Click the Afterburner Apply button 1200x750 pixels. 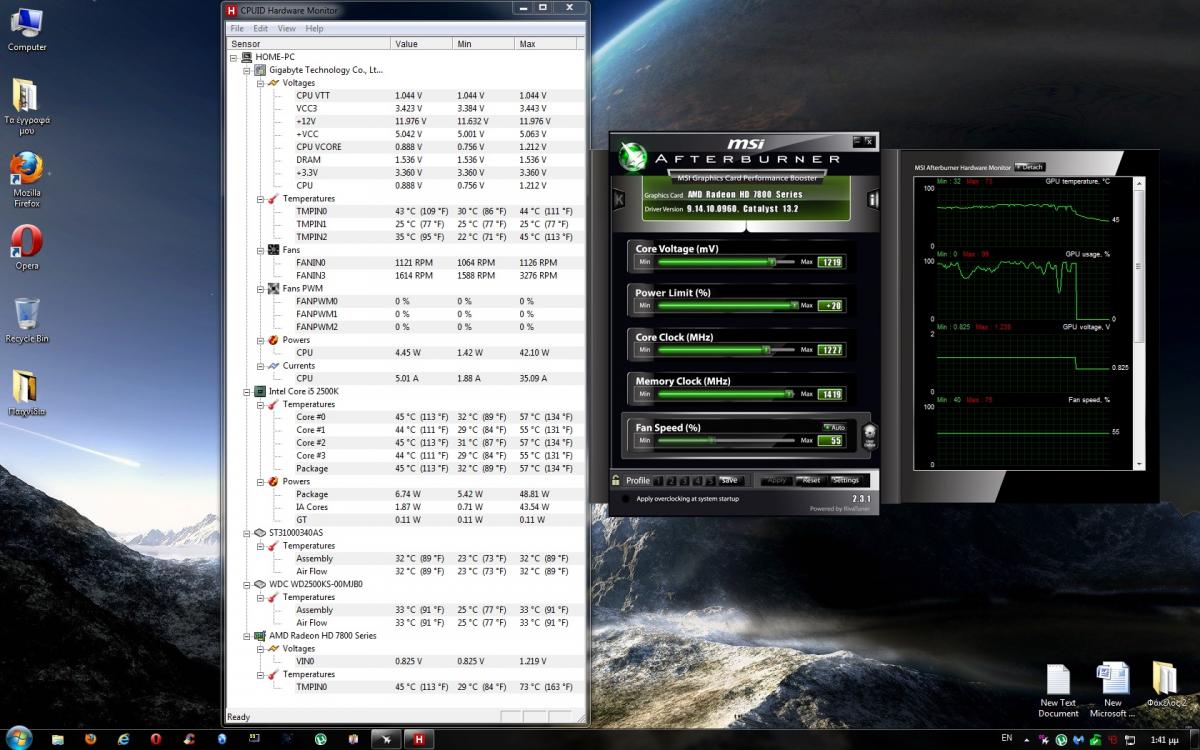[777, 480]
